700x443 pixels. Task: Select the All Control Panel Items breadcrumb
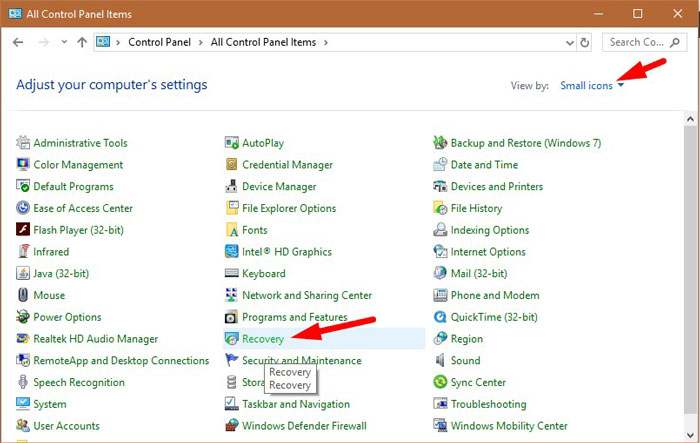tap(263, 42)
